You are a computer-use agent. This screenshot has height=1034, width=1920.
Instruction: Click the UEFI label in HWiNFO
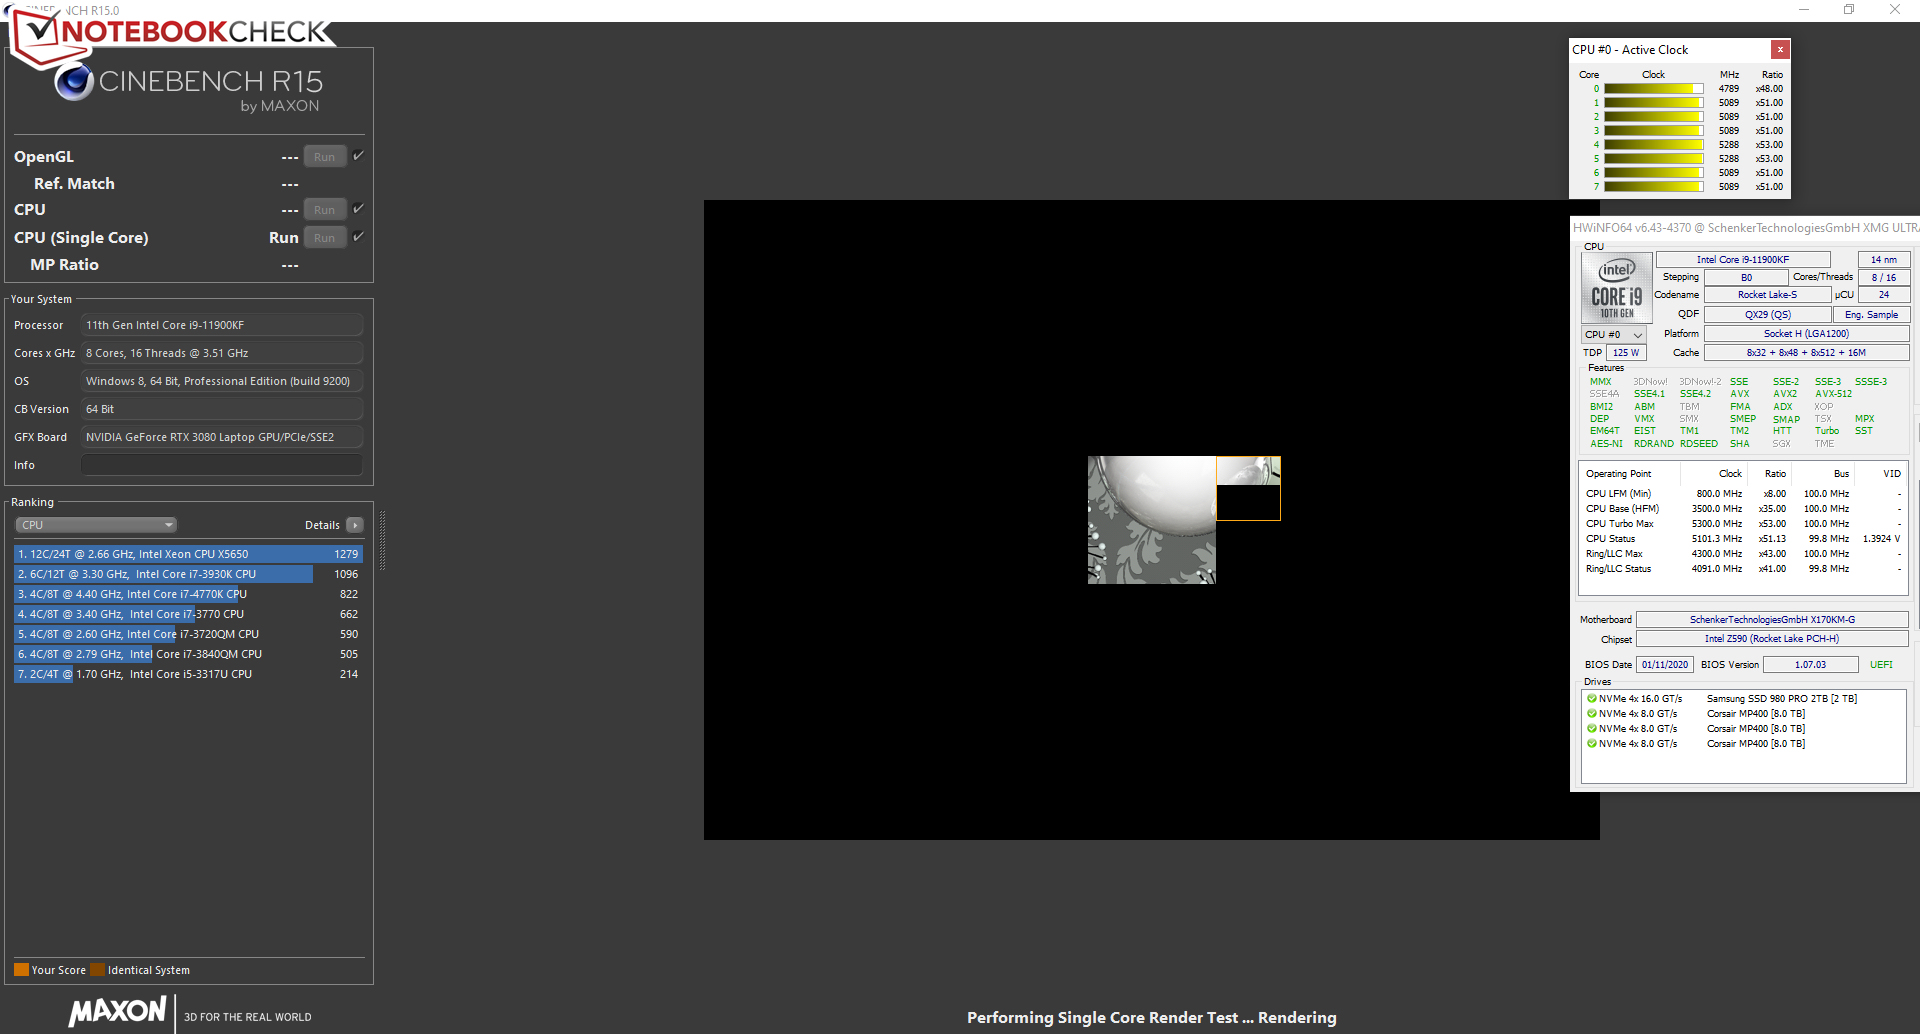point(1881,665)
